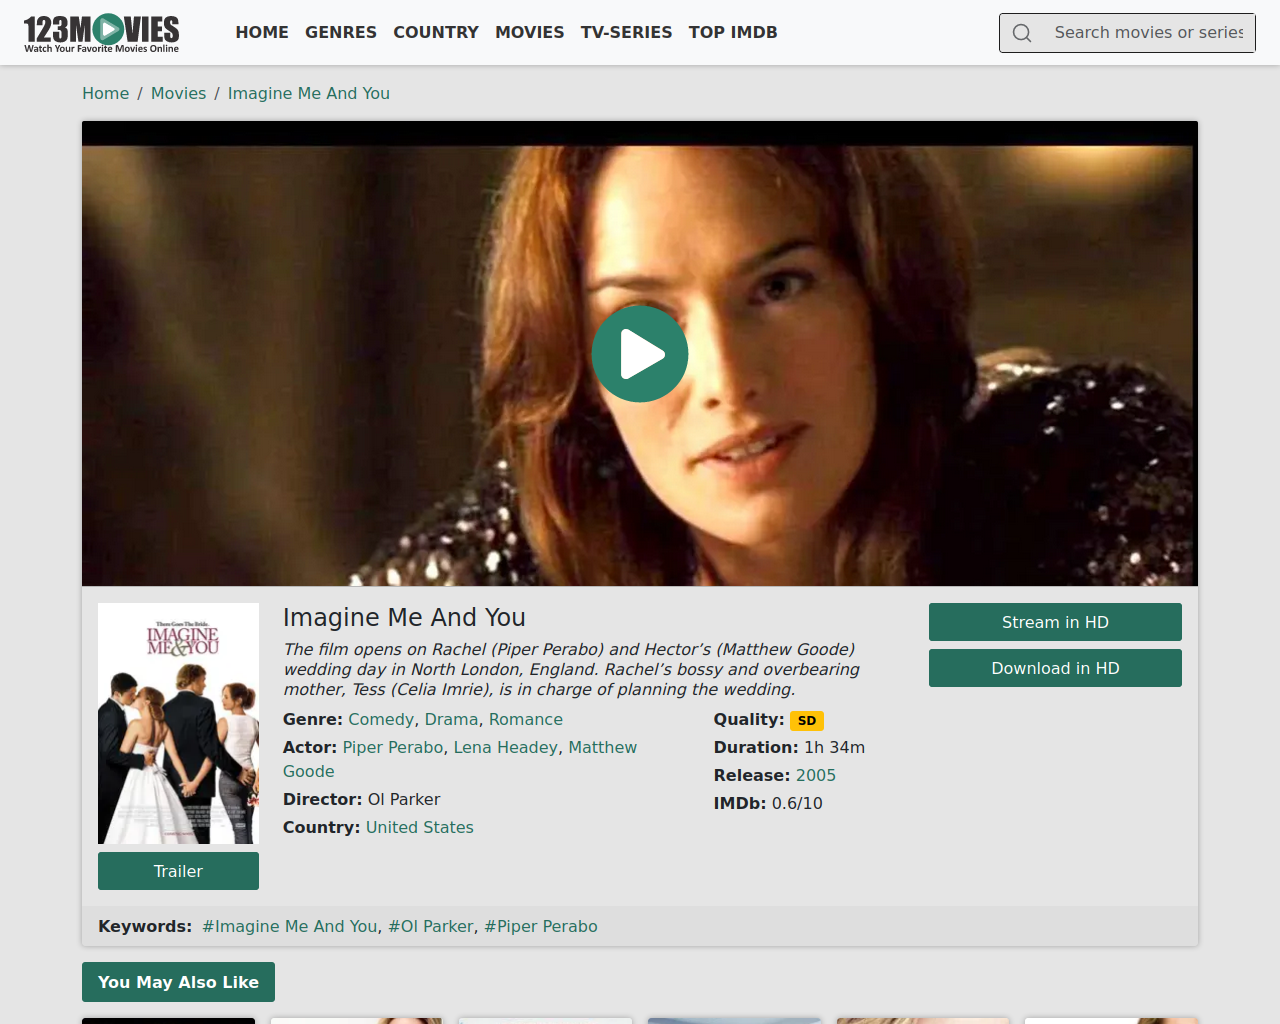Open release year 2005 link
The height and width of the screenshot is (1024, 1280).
(816, 775)
